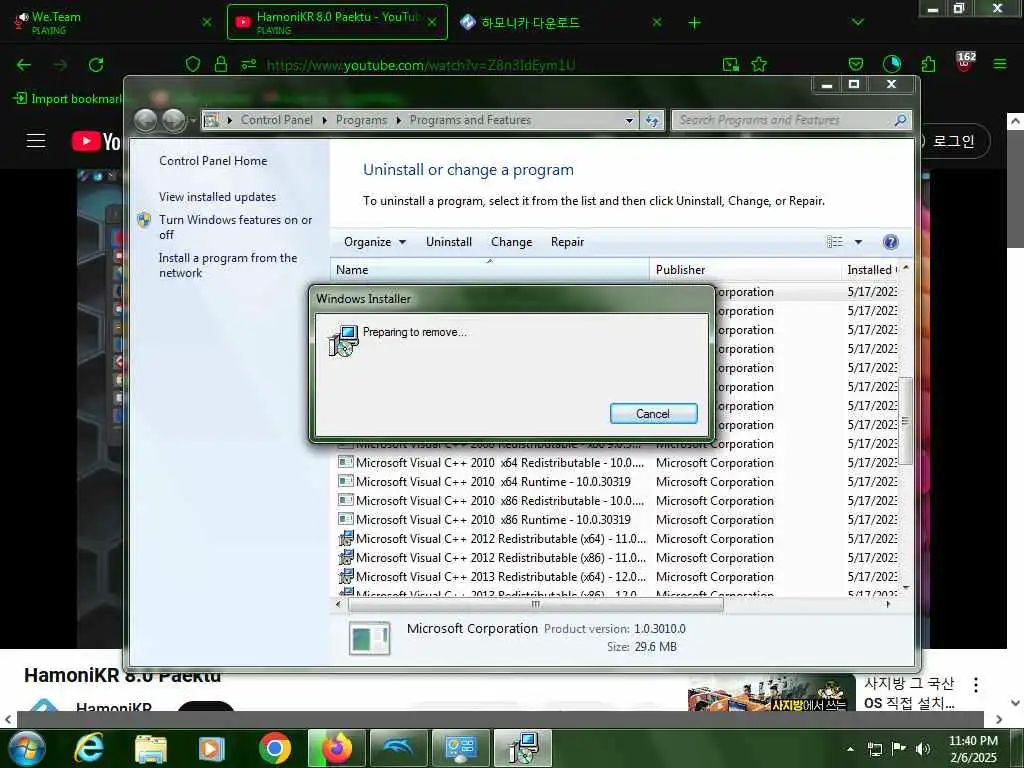The width and height of the screenshot is (1024, 768).
Task: Open Chrome from the taskbar
Action: (275, 748)
